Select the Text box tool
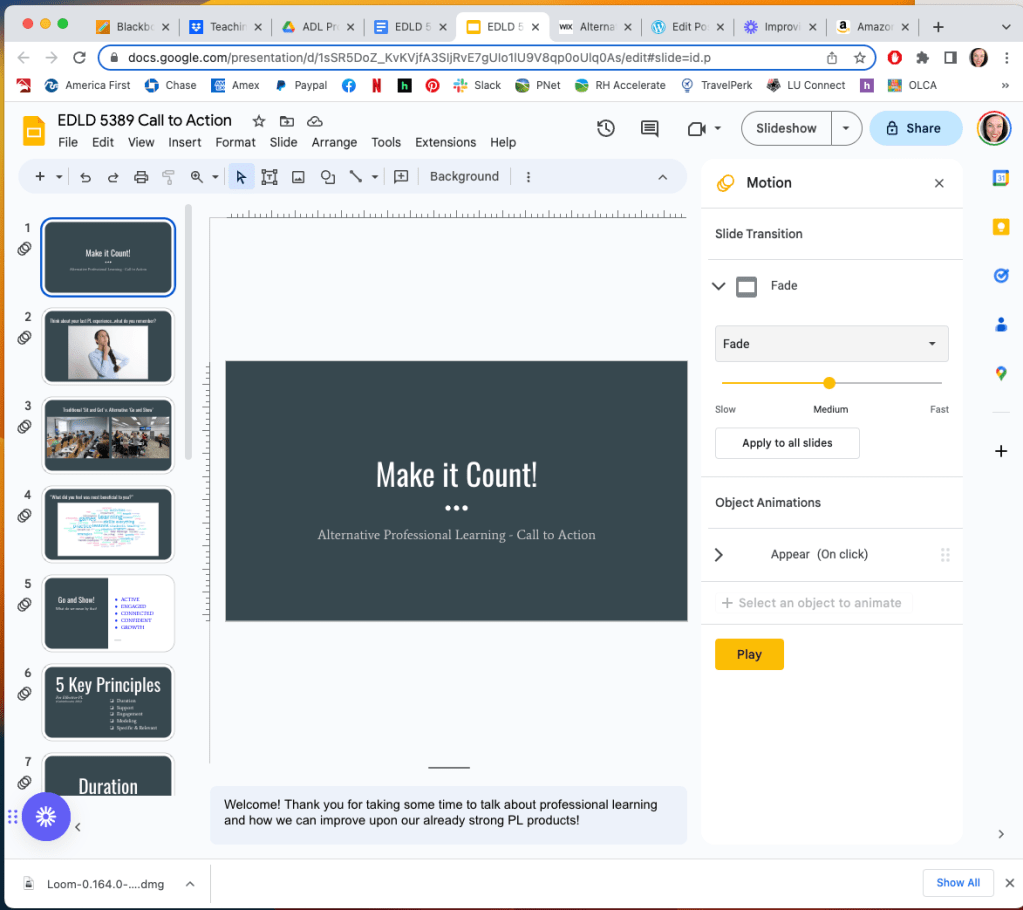This screenshot has width=1023, height=910. [269, 177]
